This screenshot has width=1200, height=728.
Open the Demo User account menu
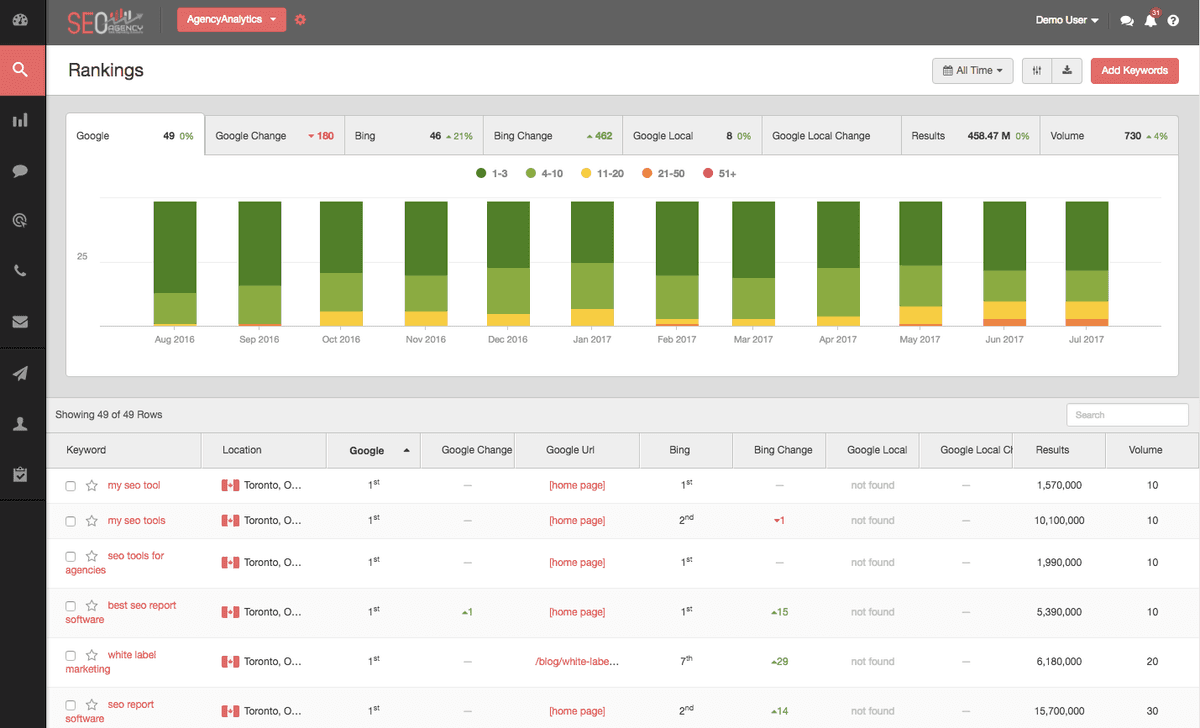tap(1066, 20)
